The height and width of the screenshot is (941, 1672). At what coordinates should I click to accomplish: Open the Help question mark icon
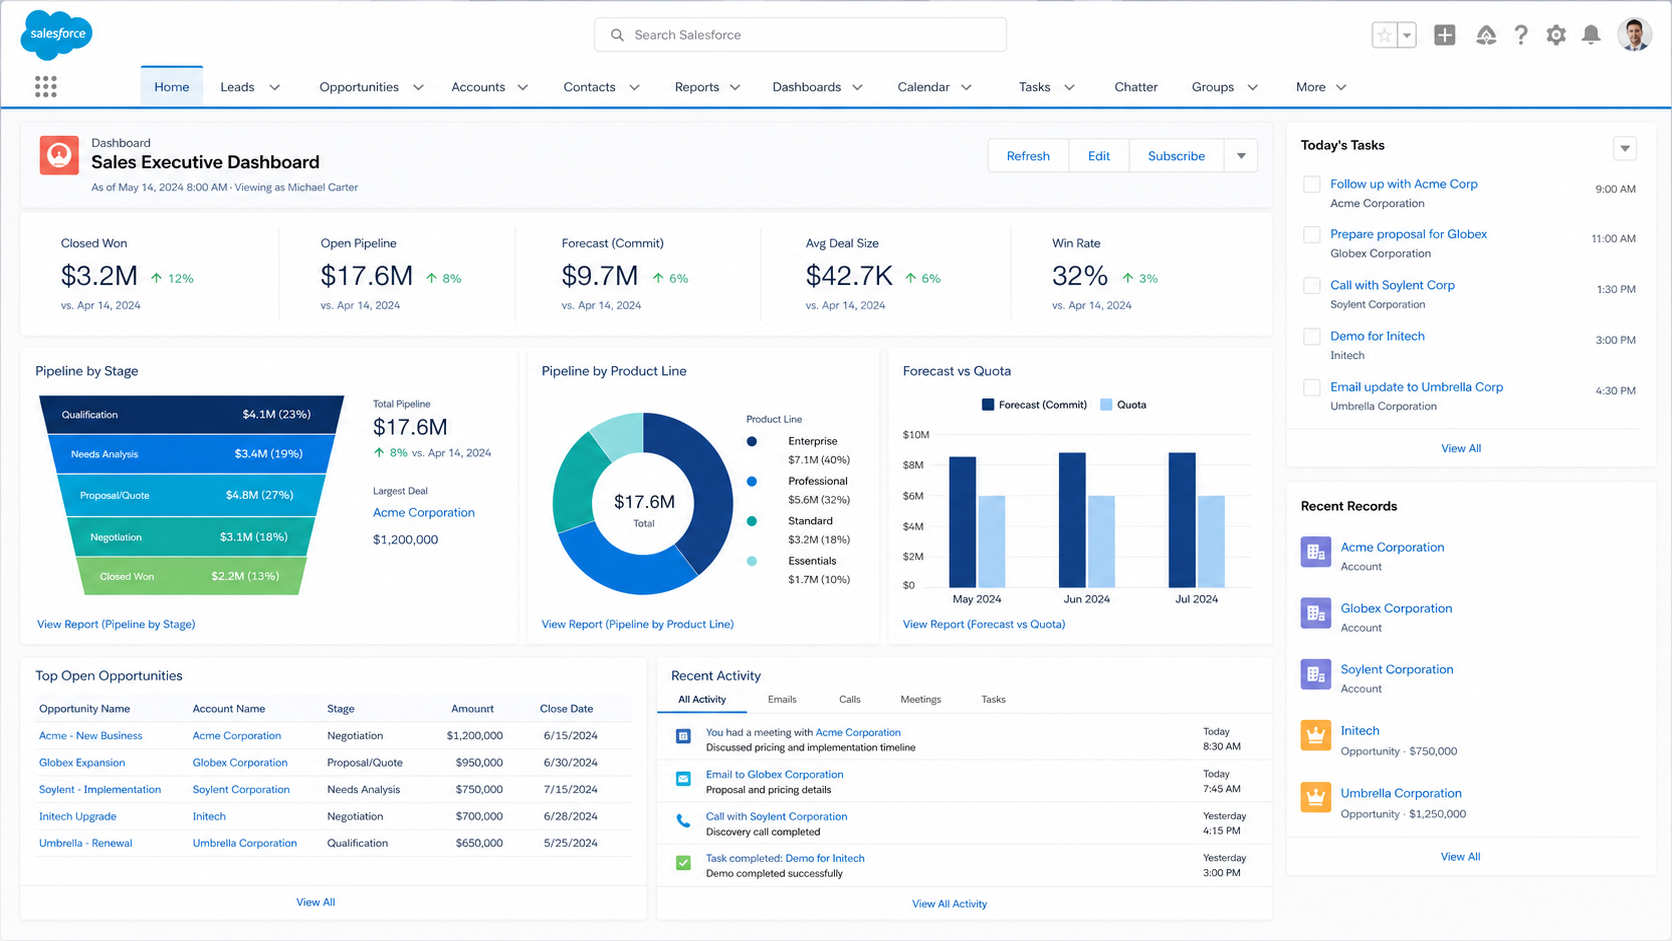1521,35
